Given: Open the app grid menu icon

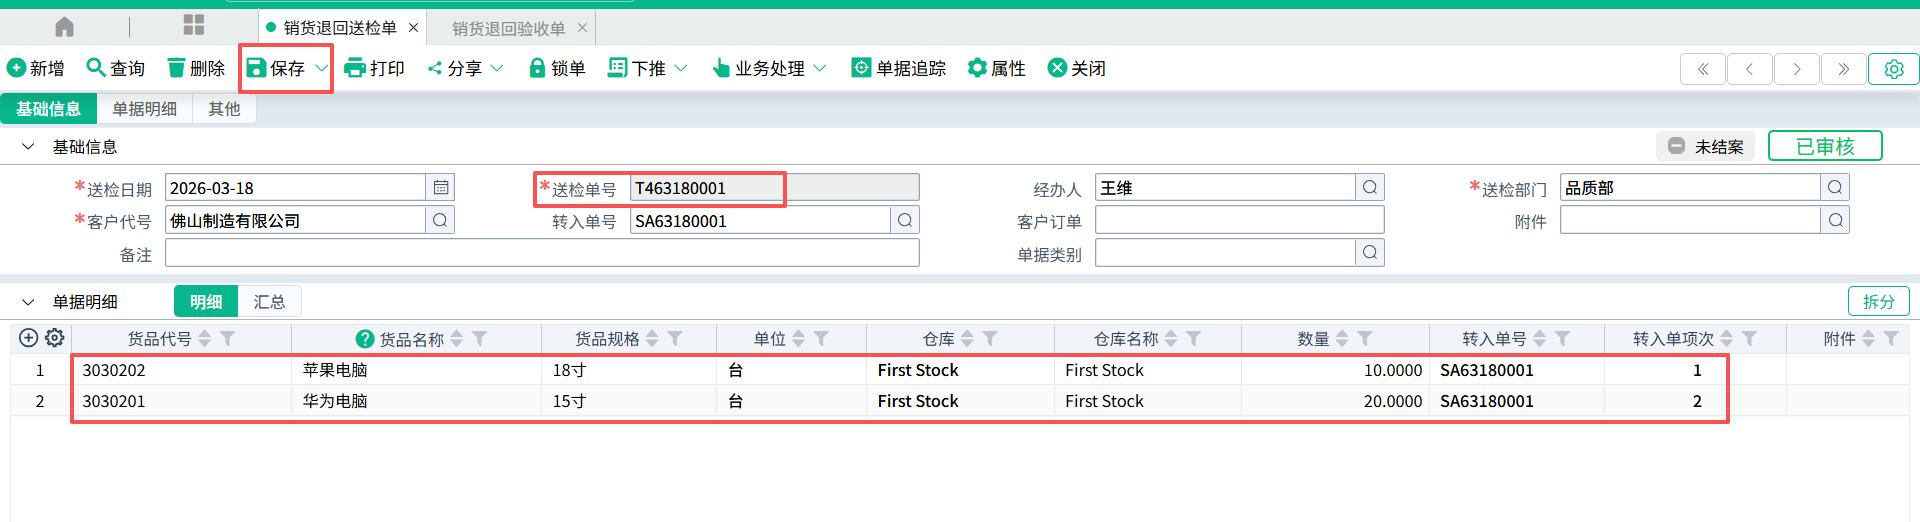Looking at the screenshot, I should click(194, 26).
